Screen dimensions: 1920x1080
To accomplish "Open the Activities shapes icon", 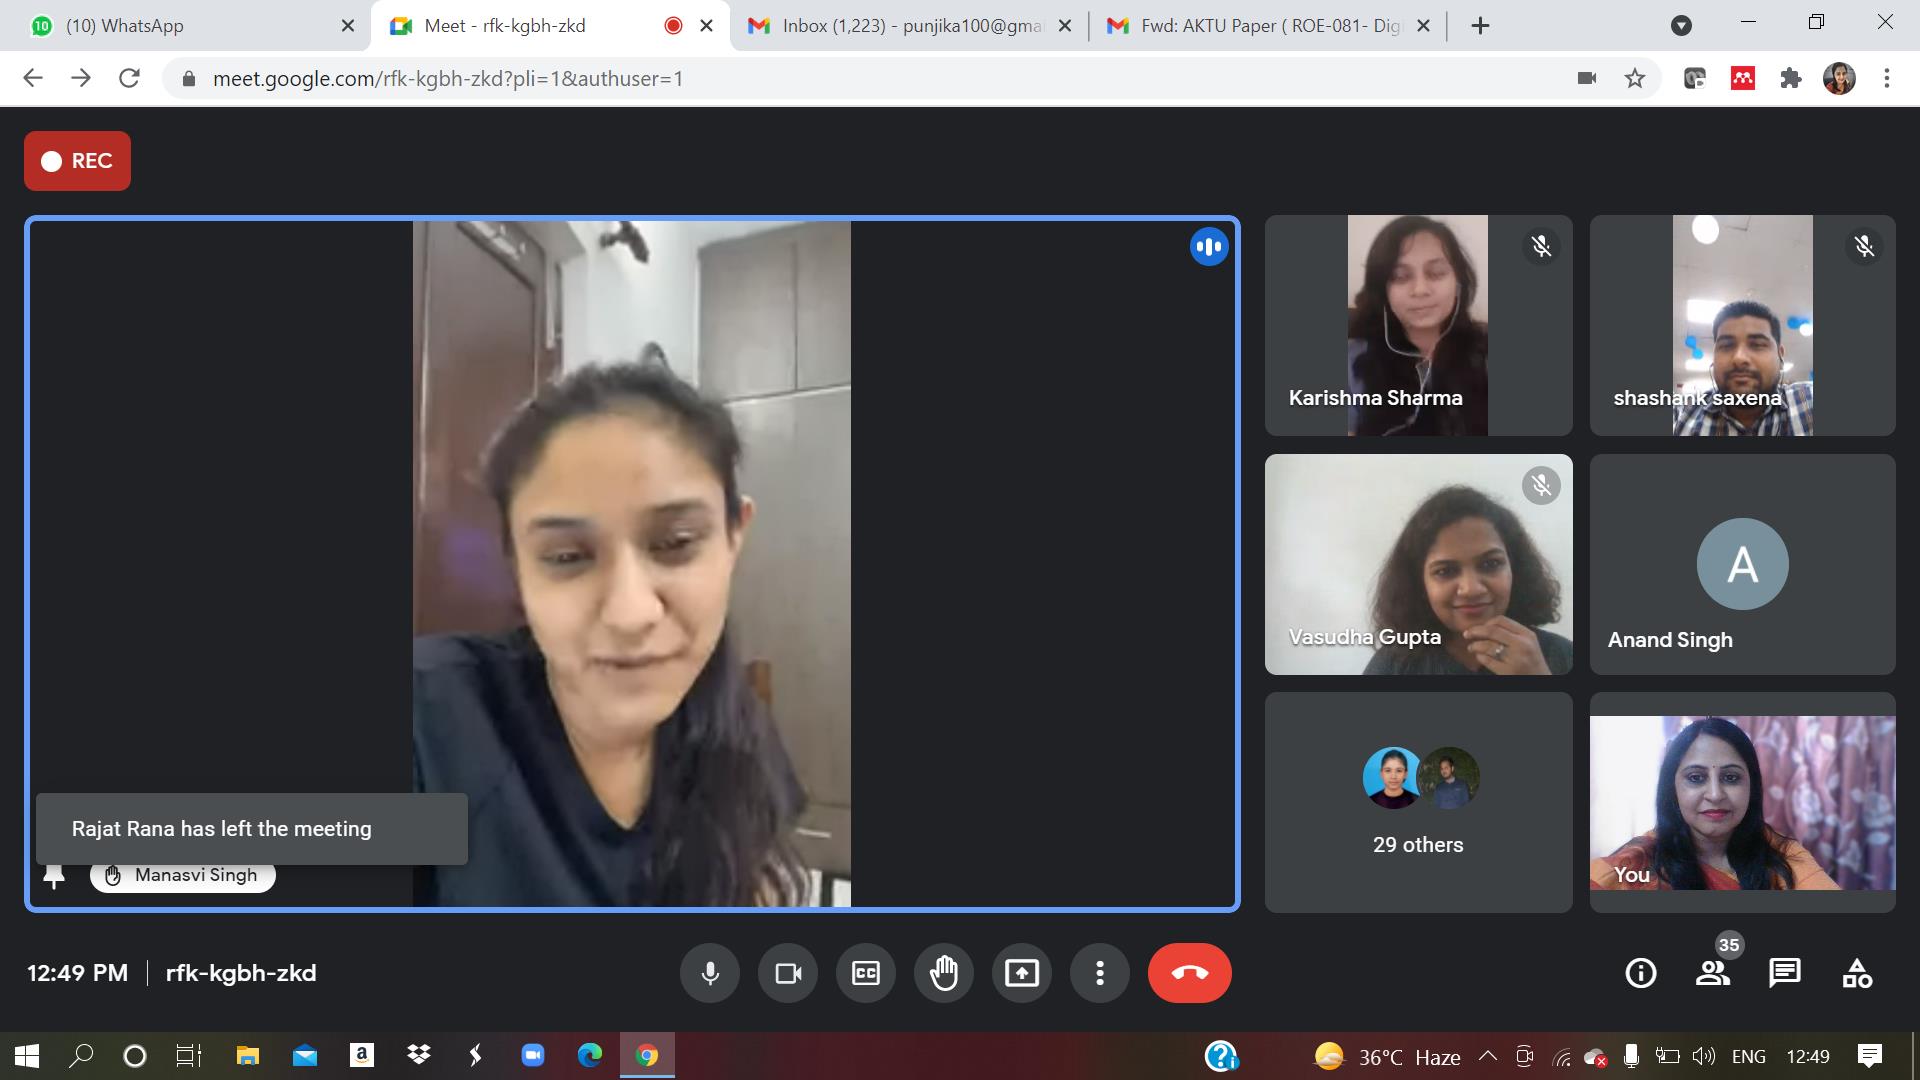I will (x=1857, y=973).
